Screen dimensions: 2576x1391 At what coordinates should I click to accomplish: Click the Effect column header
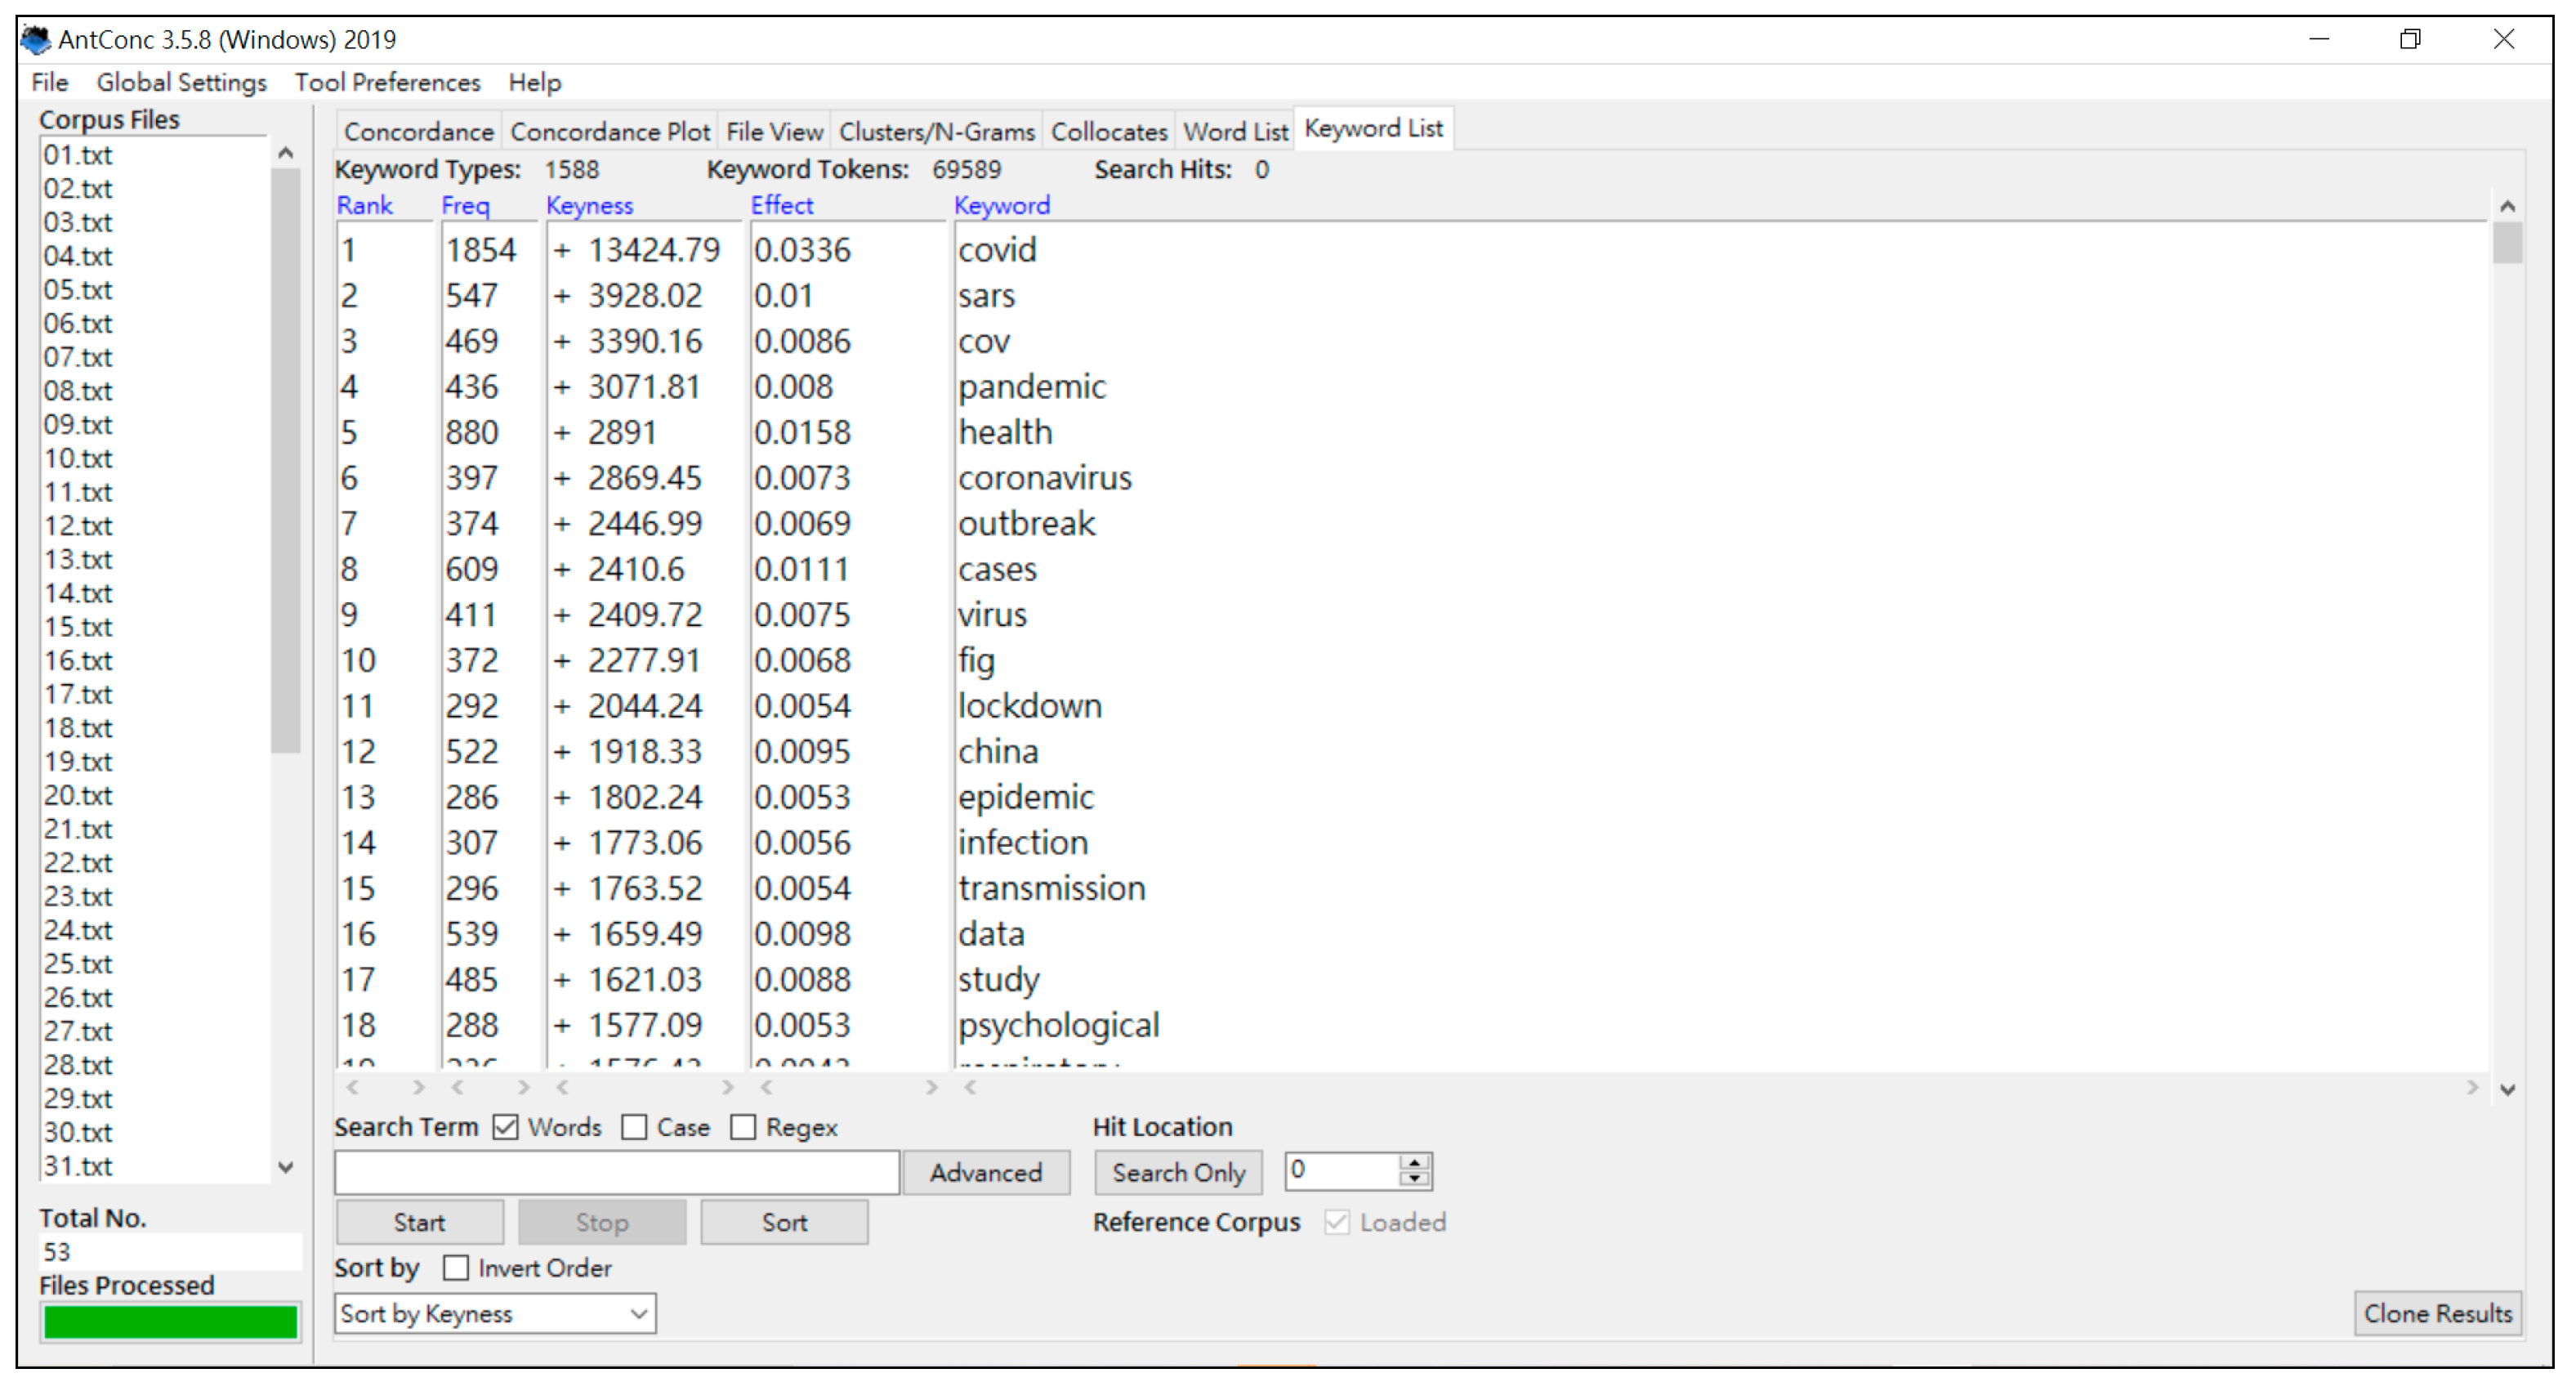[x=782, y=206]
